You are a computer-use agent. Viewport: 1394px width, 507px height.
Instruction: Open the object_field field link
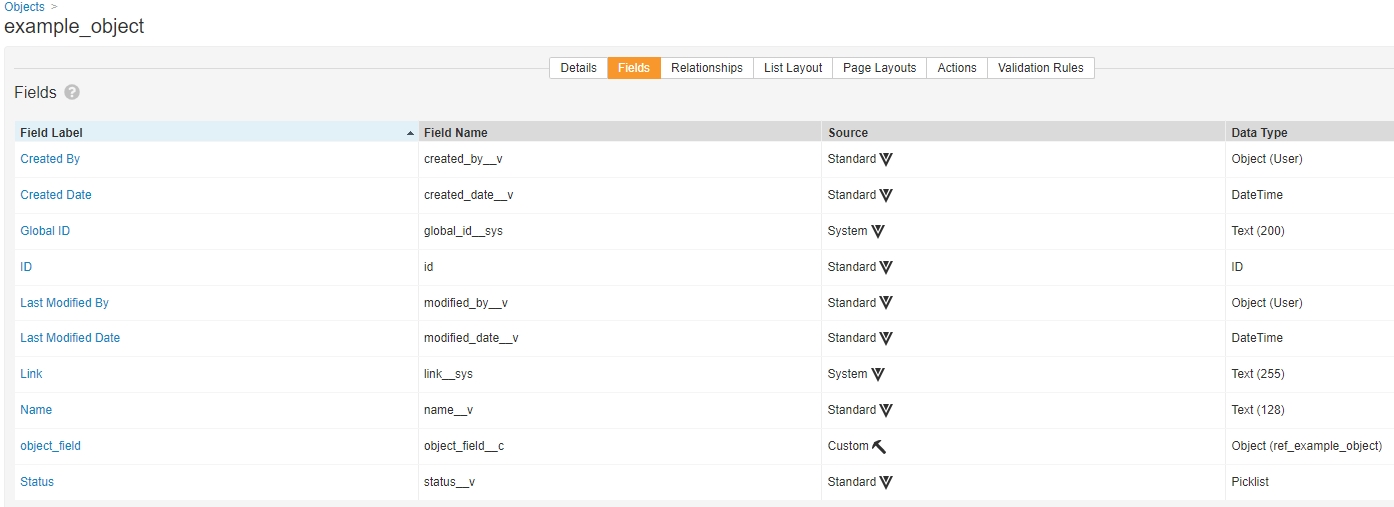pos(51,446)
